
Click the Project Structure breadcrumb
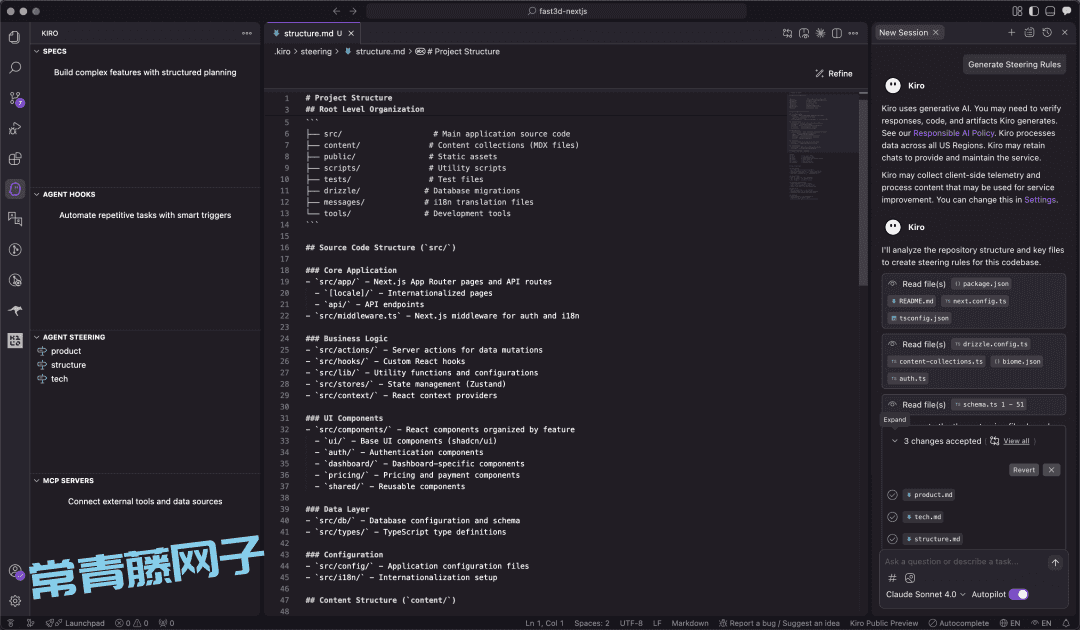(458, 52)
